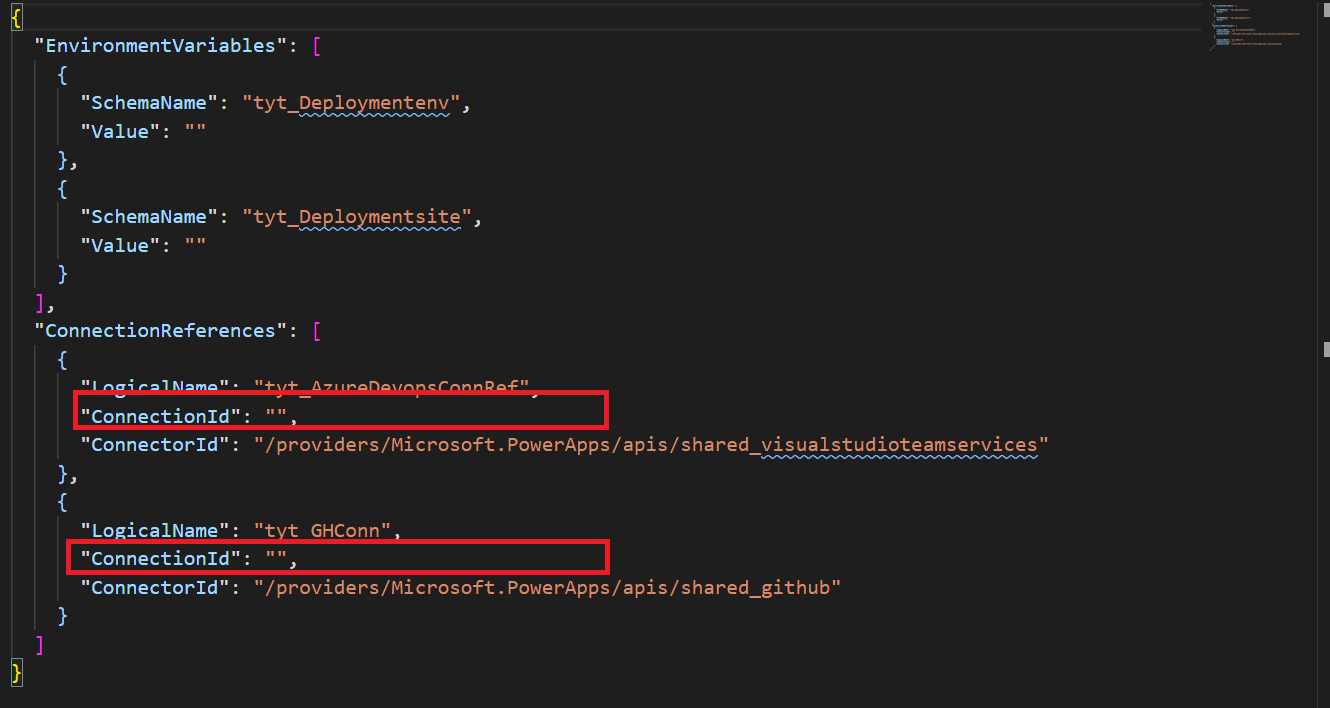
Task: Click empty ConnectionId value for GHConn
Action: click(x=276, y=558)
